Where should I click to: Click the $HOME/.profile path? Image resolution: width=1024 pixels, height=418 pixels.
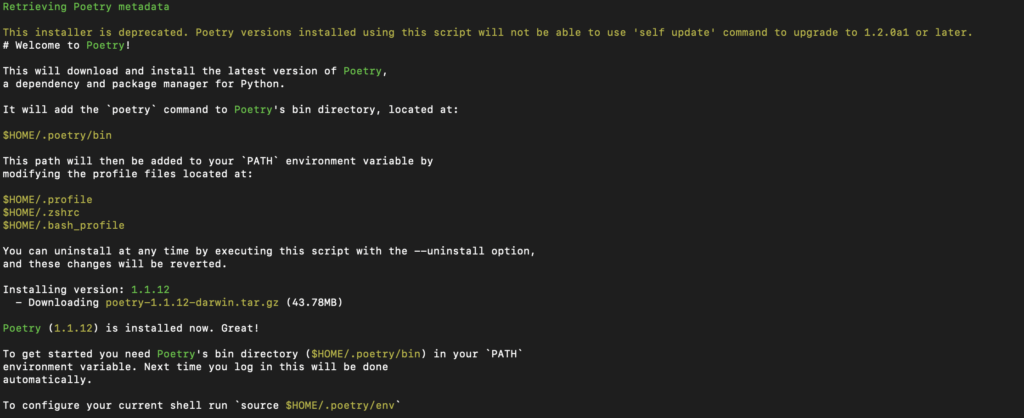click(x=47, y=200)
